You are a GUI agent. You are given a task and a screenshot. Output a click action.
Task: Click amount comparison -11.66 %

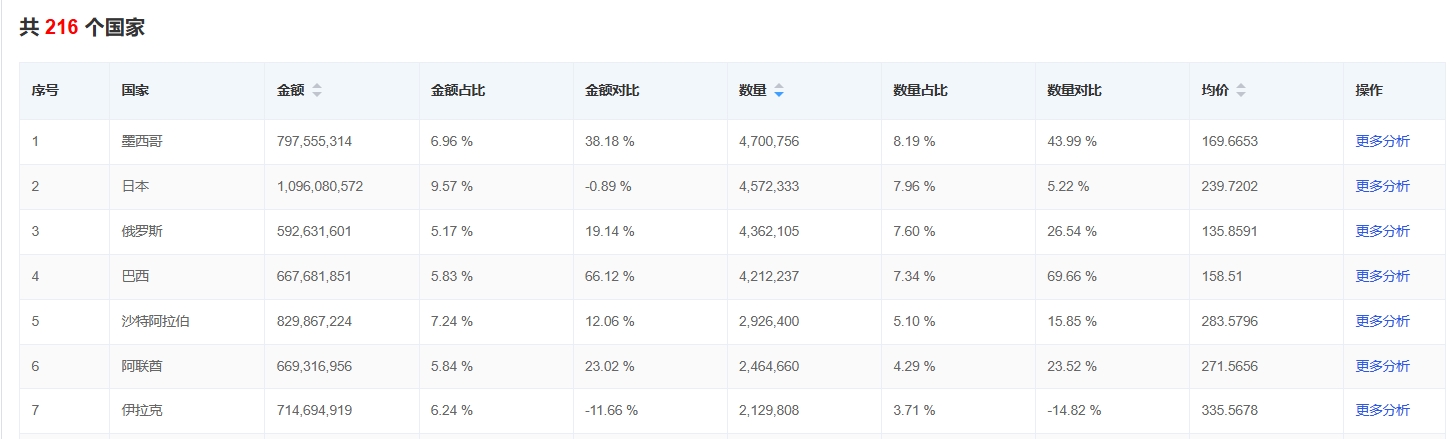[612, 410]
